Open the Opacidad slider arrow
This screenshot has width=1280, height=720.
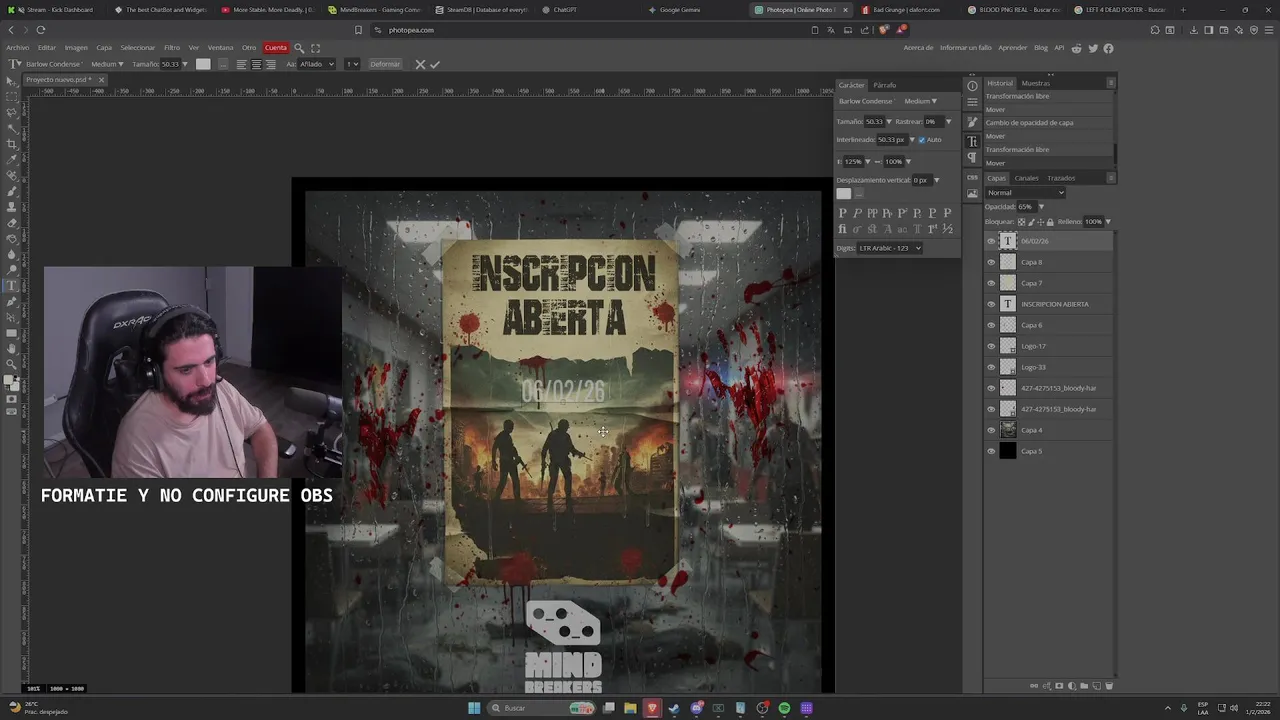point(1041,207)
